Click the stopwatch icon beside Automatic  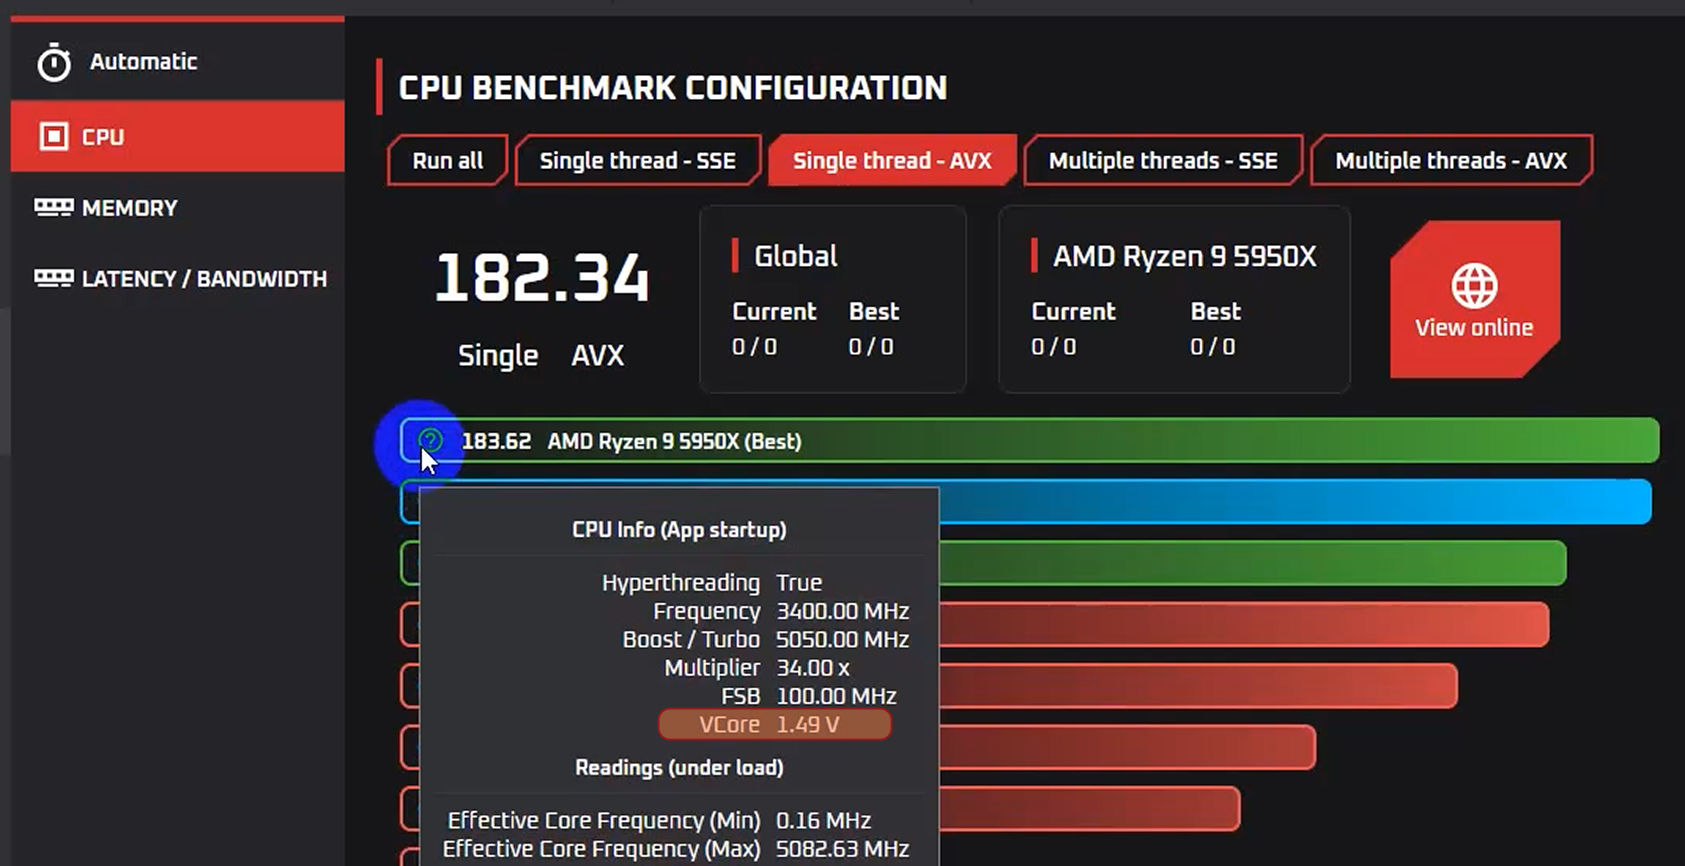point(54,63)
